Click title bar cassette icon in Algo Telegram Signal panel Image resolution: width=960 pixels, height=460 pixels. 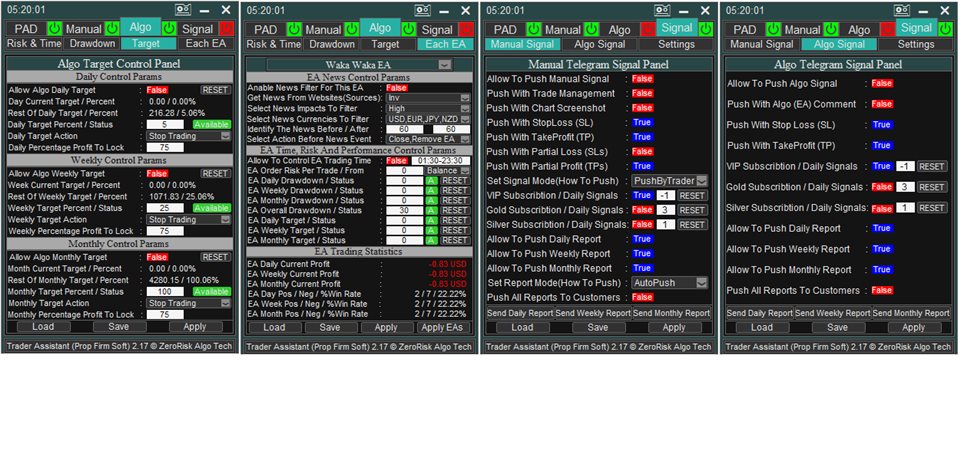tap(903, 9)
